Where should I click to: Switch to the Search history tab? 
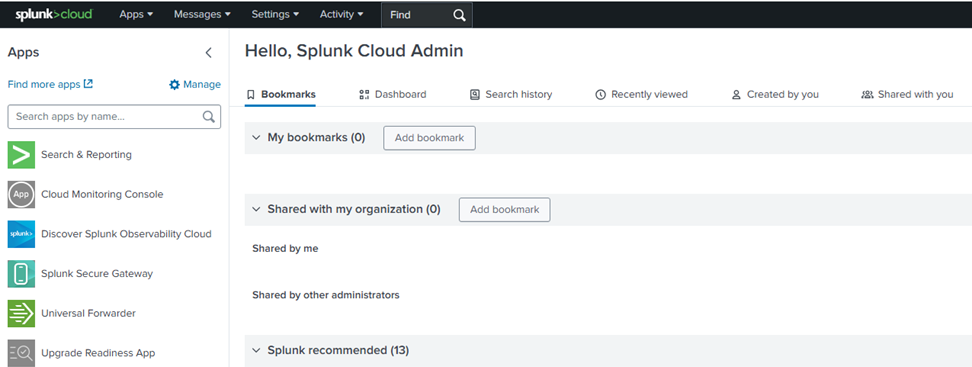[x=511, y=94]
